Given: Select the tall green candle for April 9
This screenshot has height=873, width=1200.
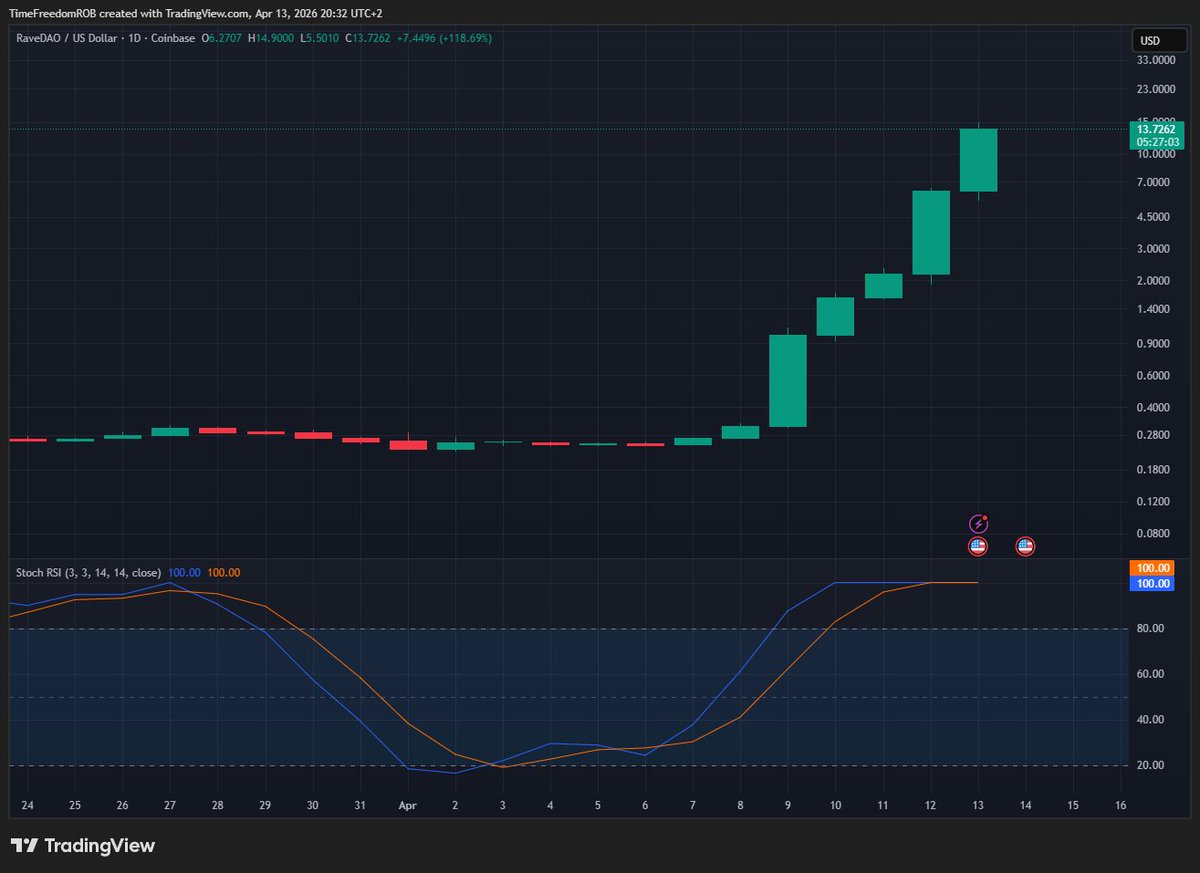Looking at the screenshot, I should tap(787, 380).
